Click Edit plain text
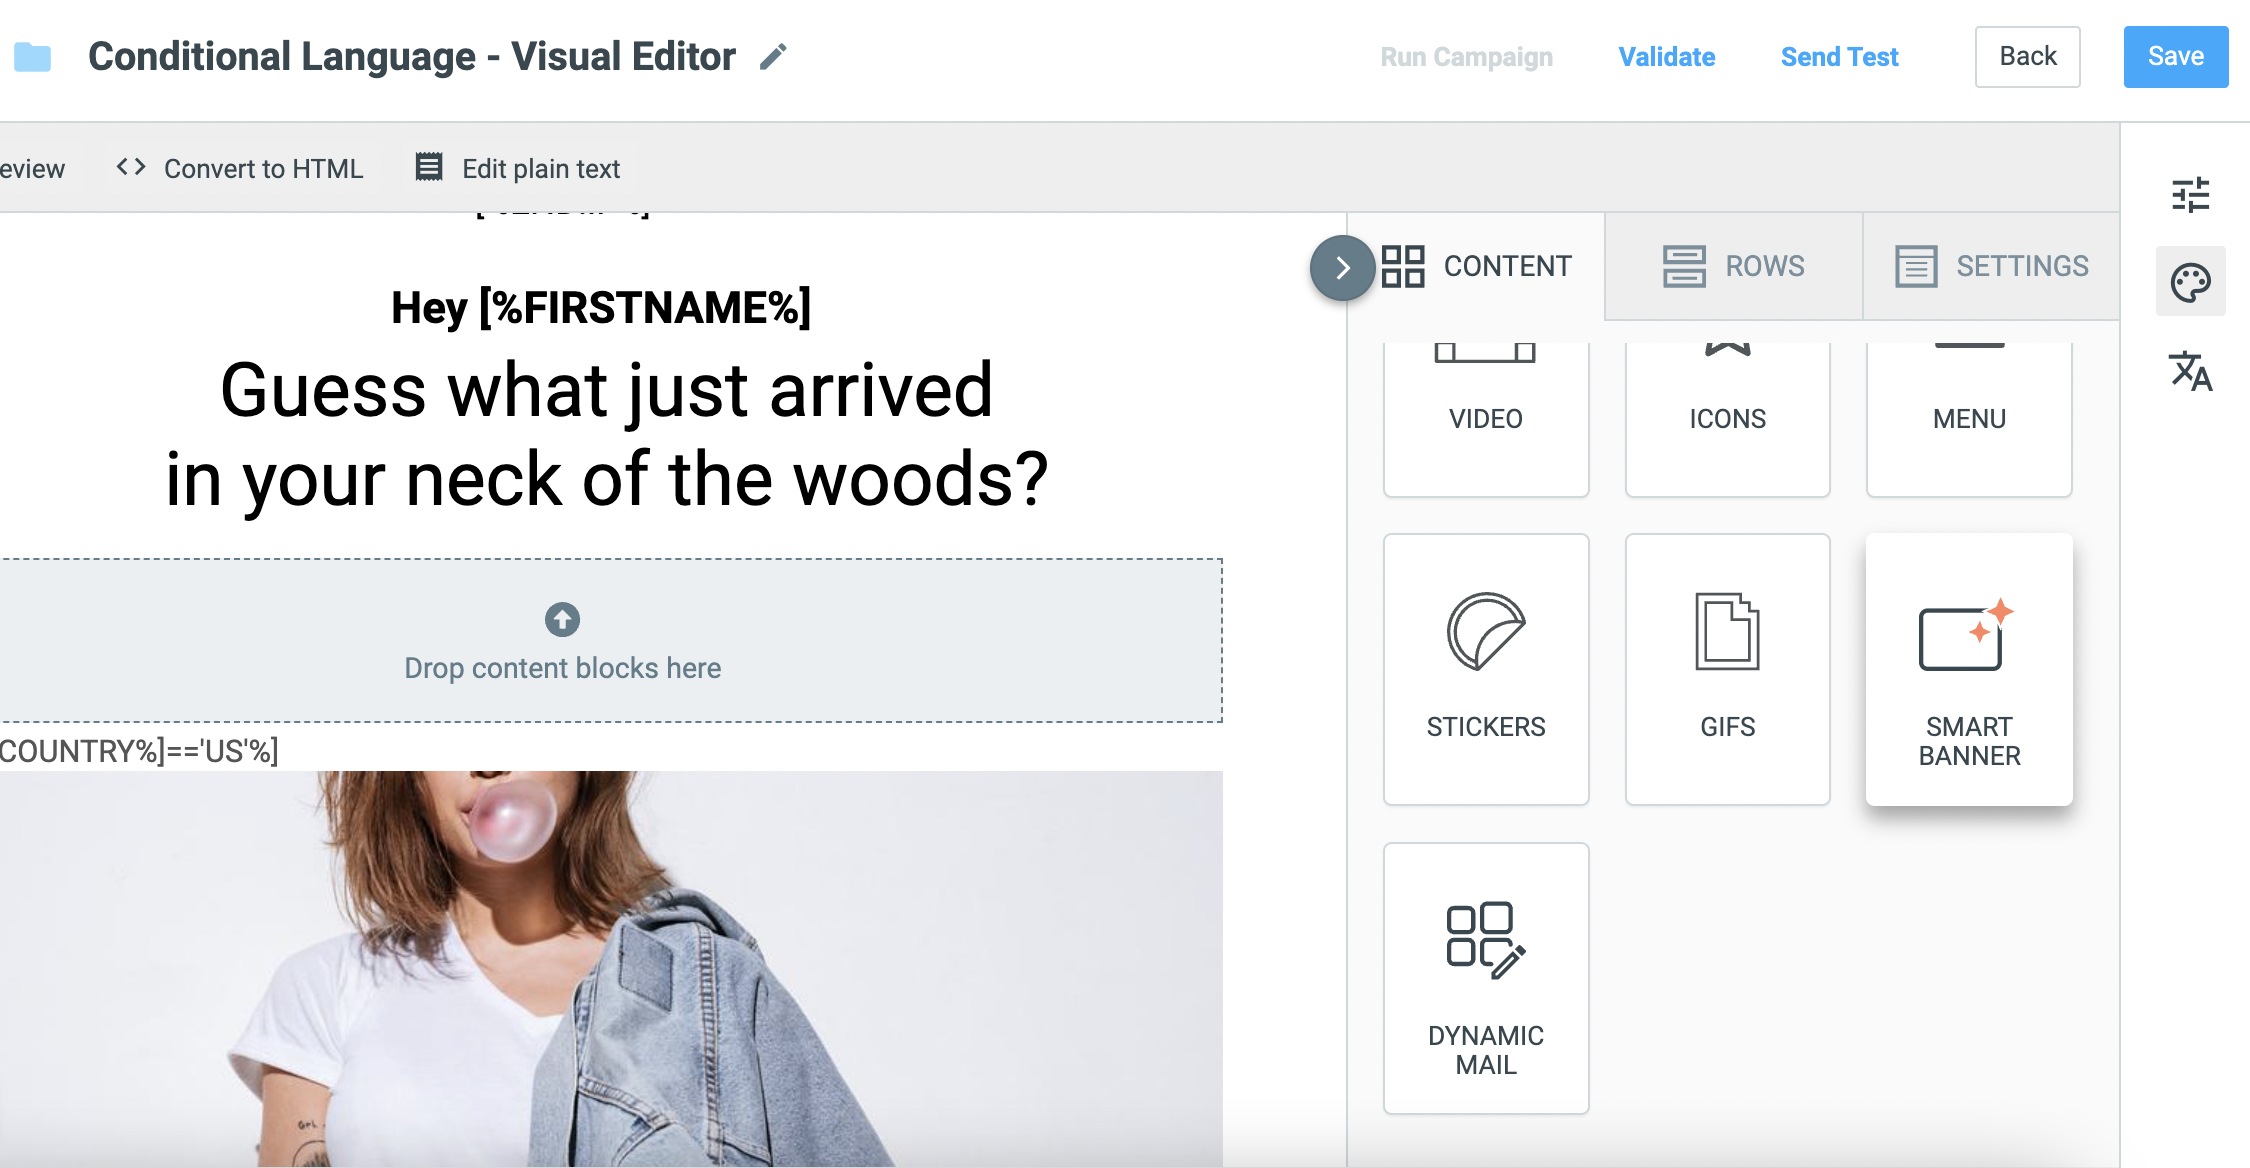The image size is (2250, 1168). (518, 168)
